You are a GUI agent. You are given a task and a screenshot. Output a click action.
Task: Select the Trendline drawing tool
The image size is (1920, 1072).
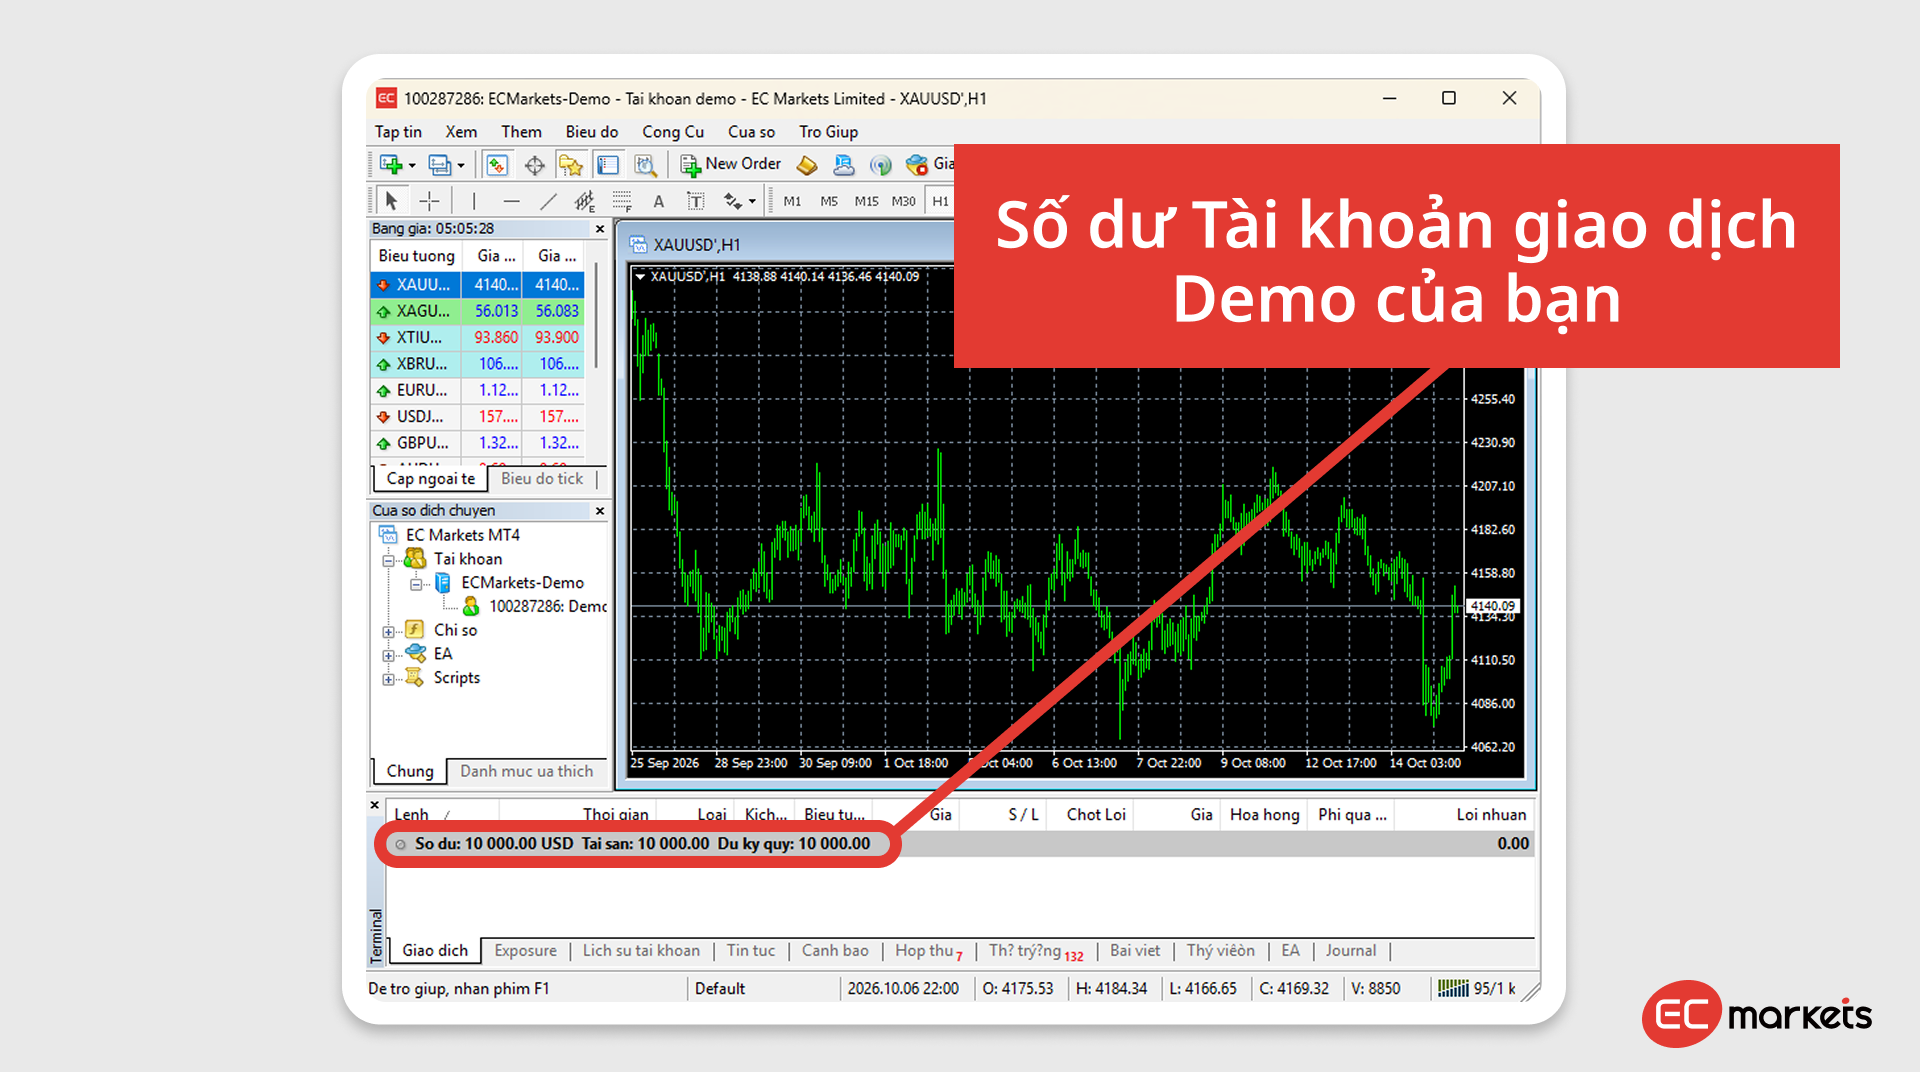click(x=548, y=201)
